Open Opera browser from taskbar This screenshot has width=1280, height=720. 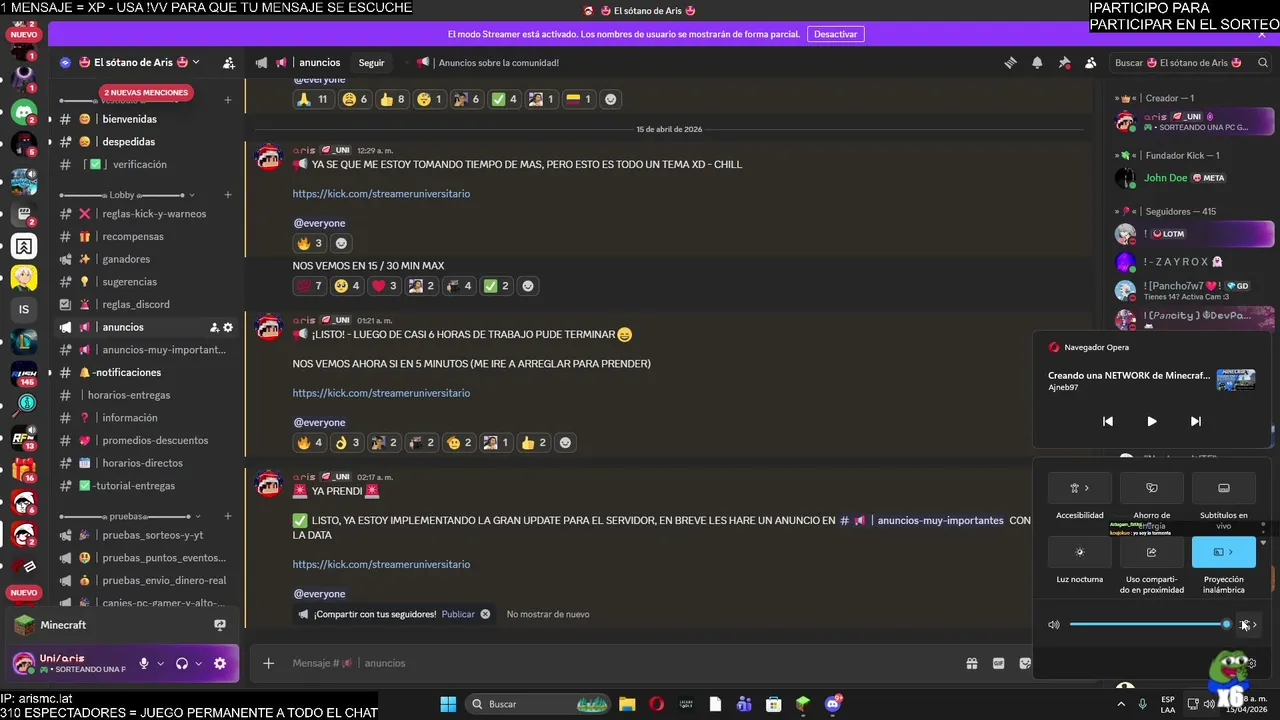click(656, 704)
